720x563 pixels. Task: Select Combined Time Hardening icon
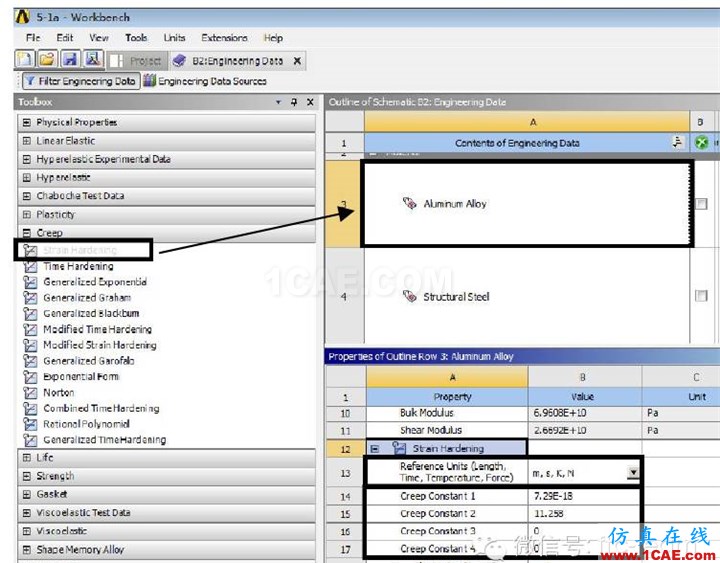(30, 408)
